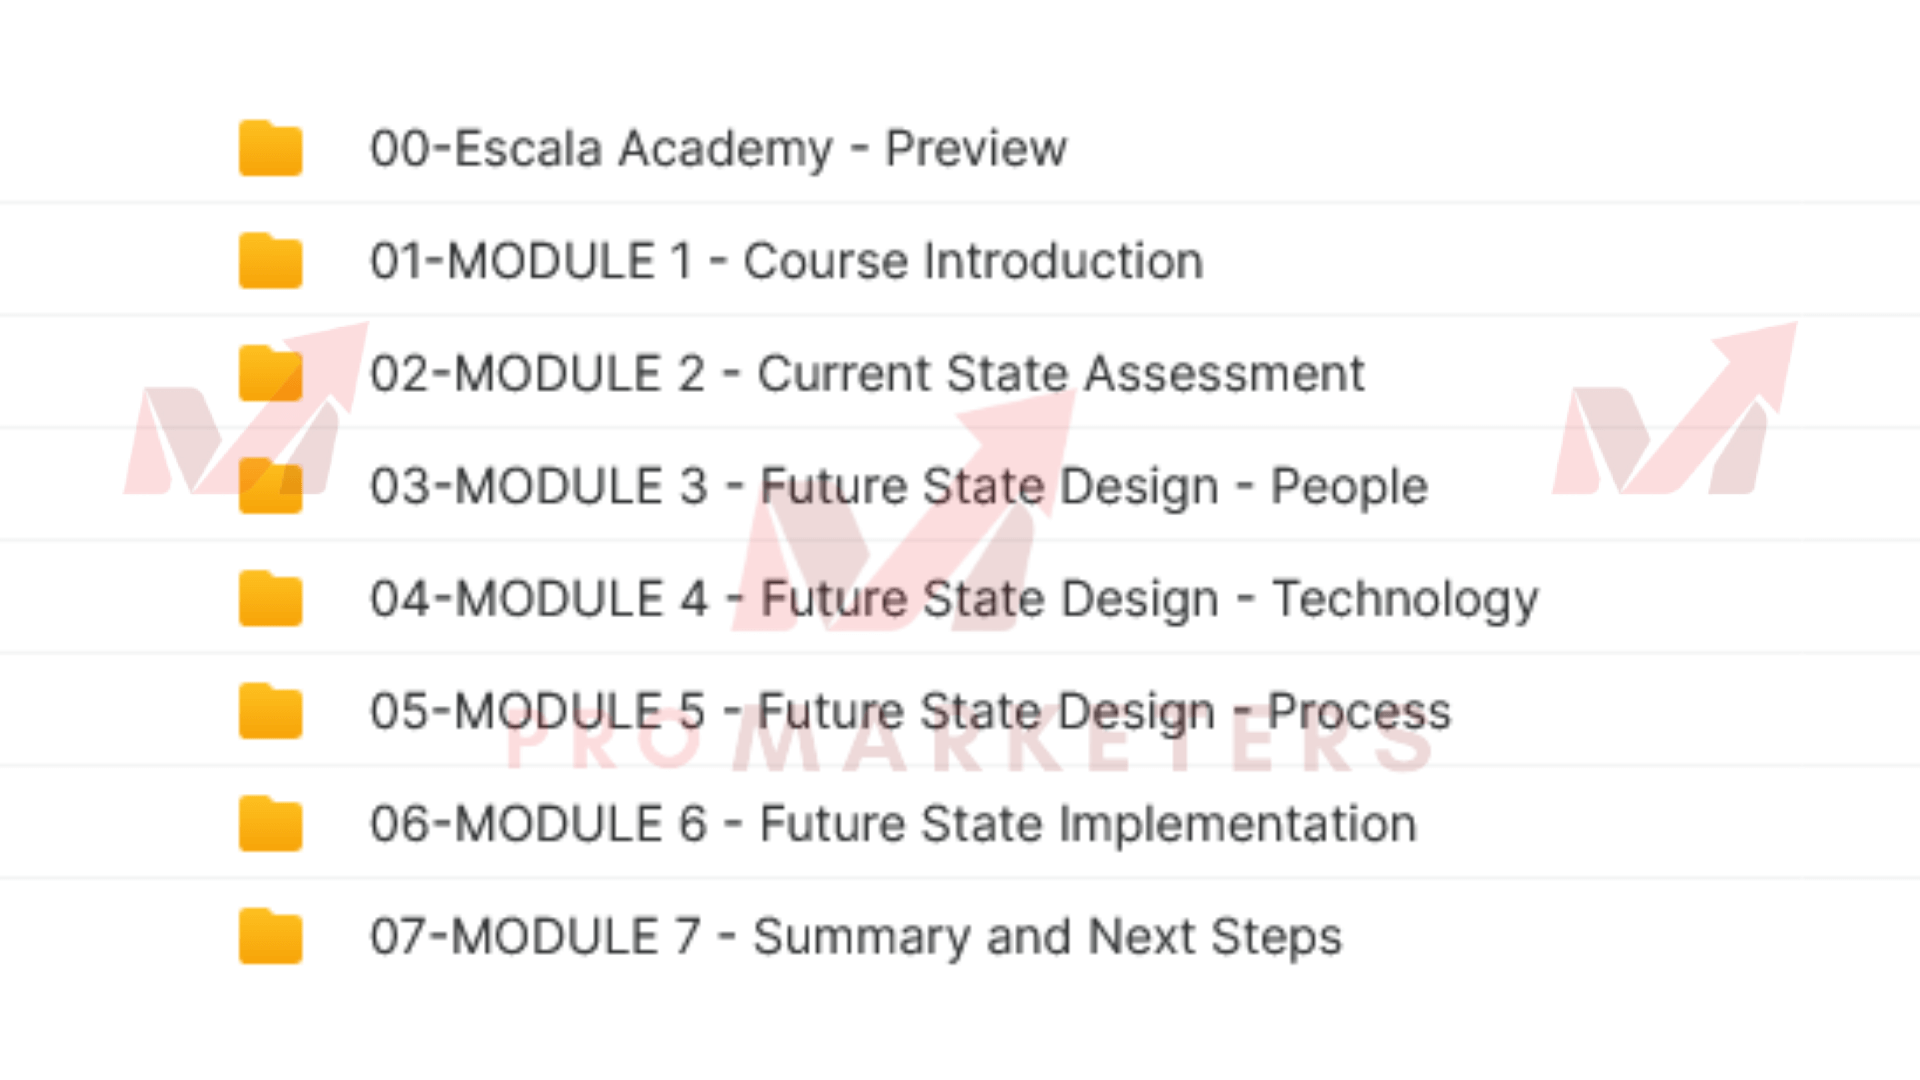Select the Module 4 Technology folder icon
This screenshot has width=1920, height=1080.
[270, 599]
